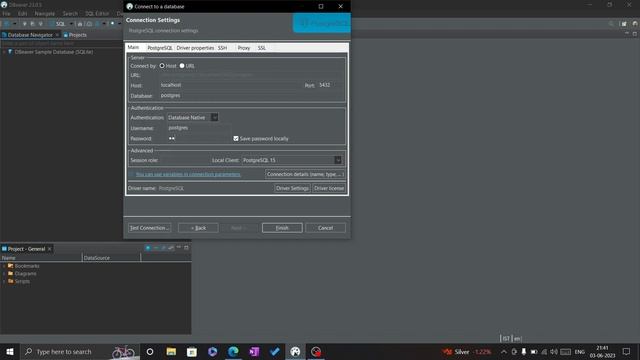Open notification center icon
Screen dimensions: 640x360
627,351
